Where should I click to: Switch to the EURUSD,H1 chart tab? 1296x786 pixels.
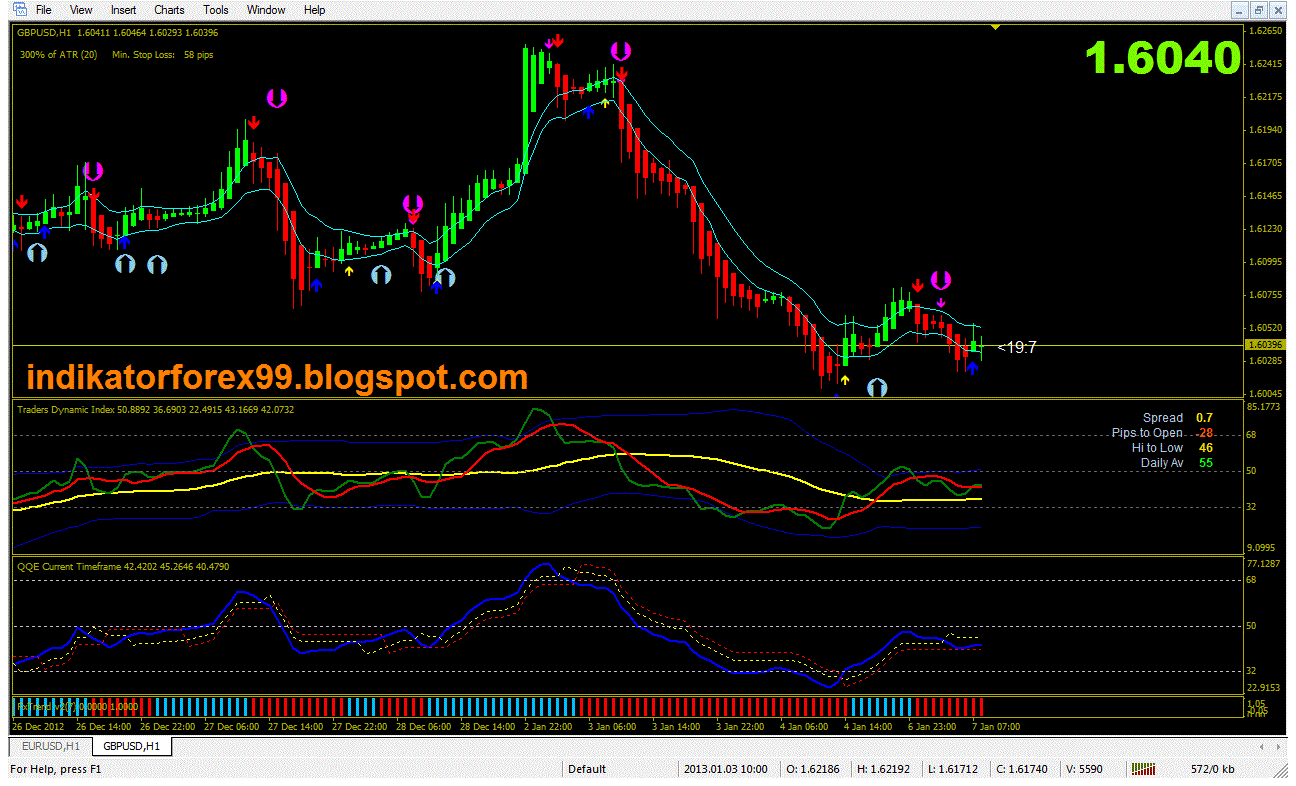(49, 746)
